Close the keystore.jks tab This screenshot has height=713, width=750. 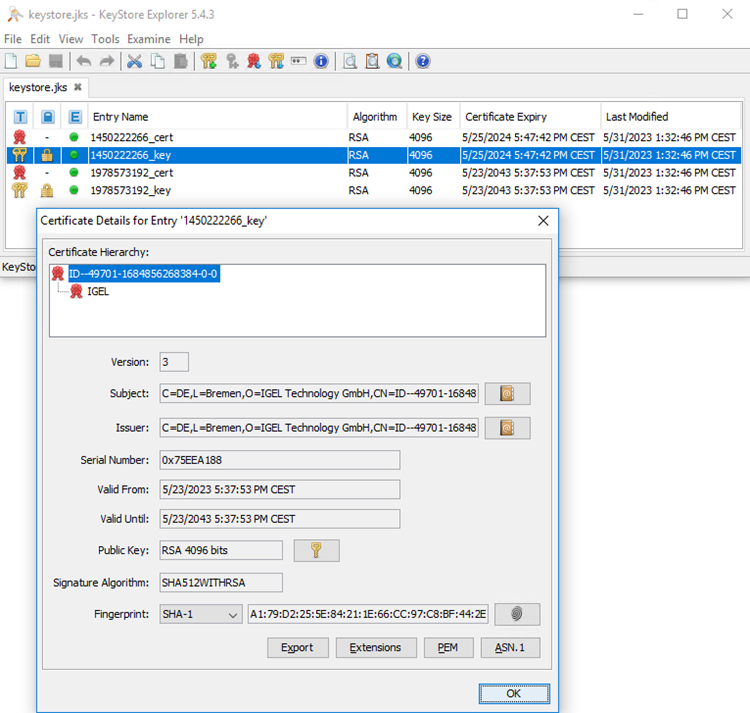point(78,87)
